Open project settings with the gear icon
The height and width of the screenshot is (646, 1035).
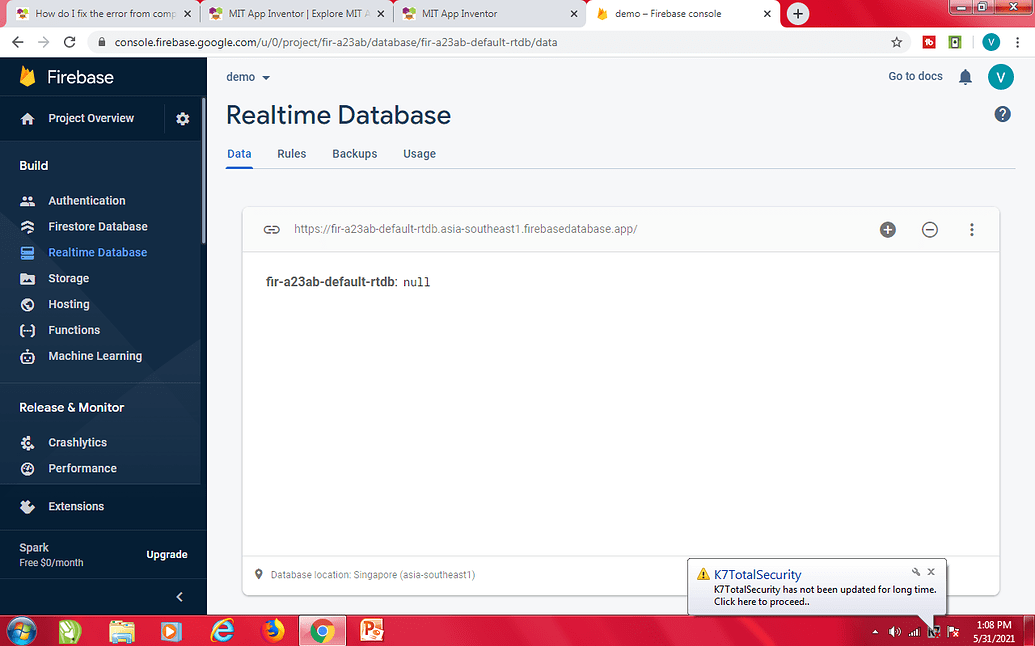[x=182, y=118]
